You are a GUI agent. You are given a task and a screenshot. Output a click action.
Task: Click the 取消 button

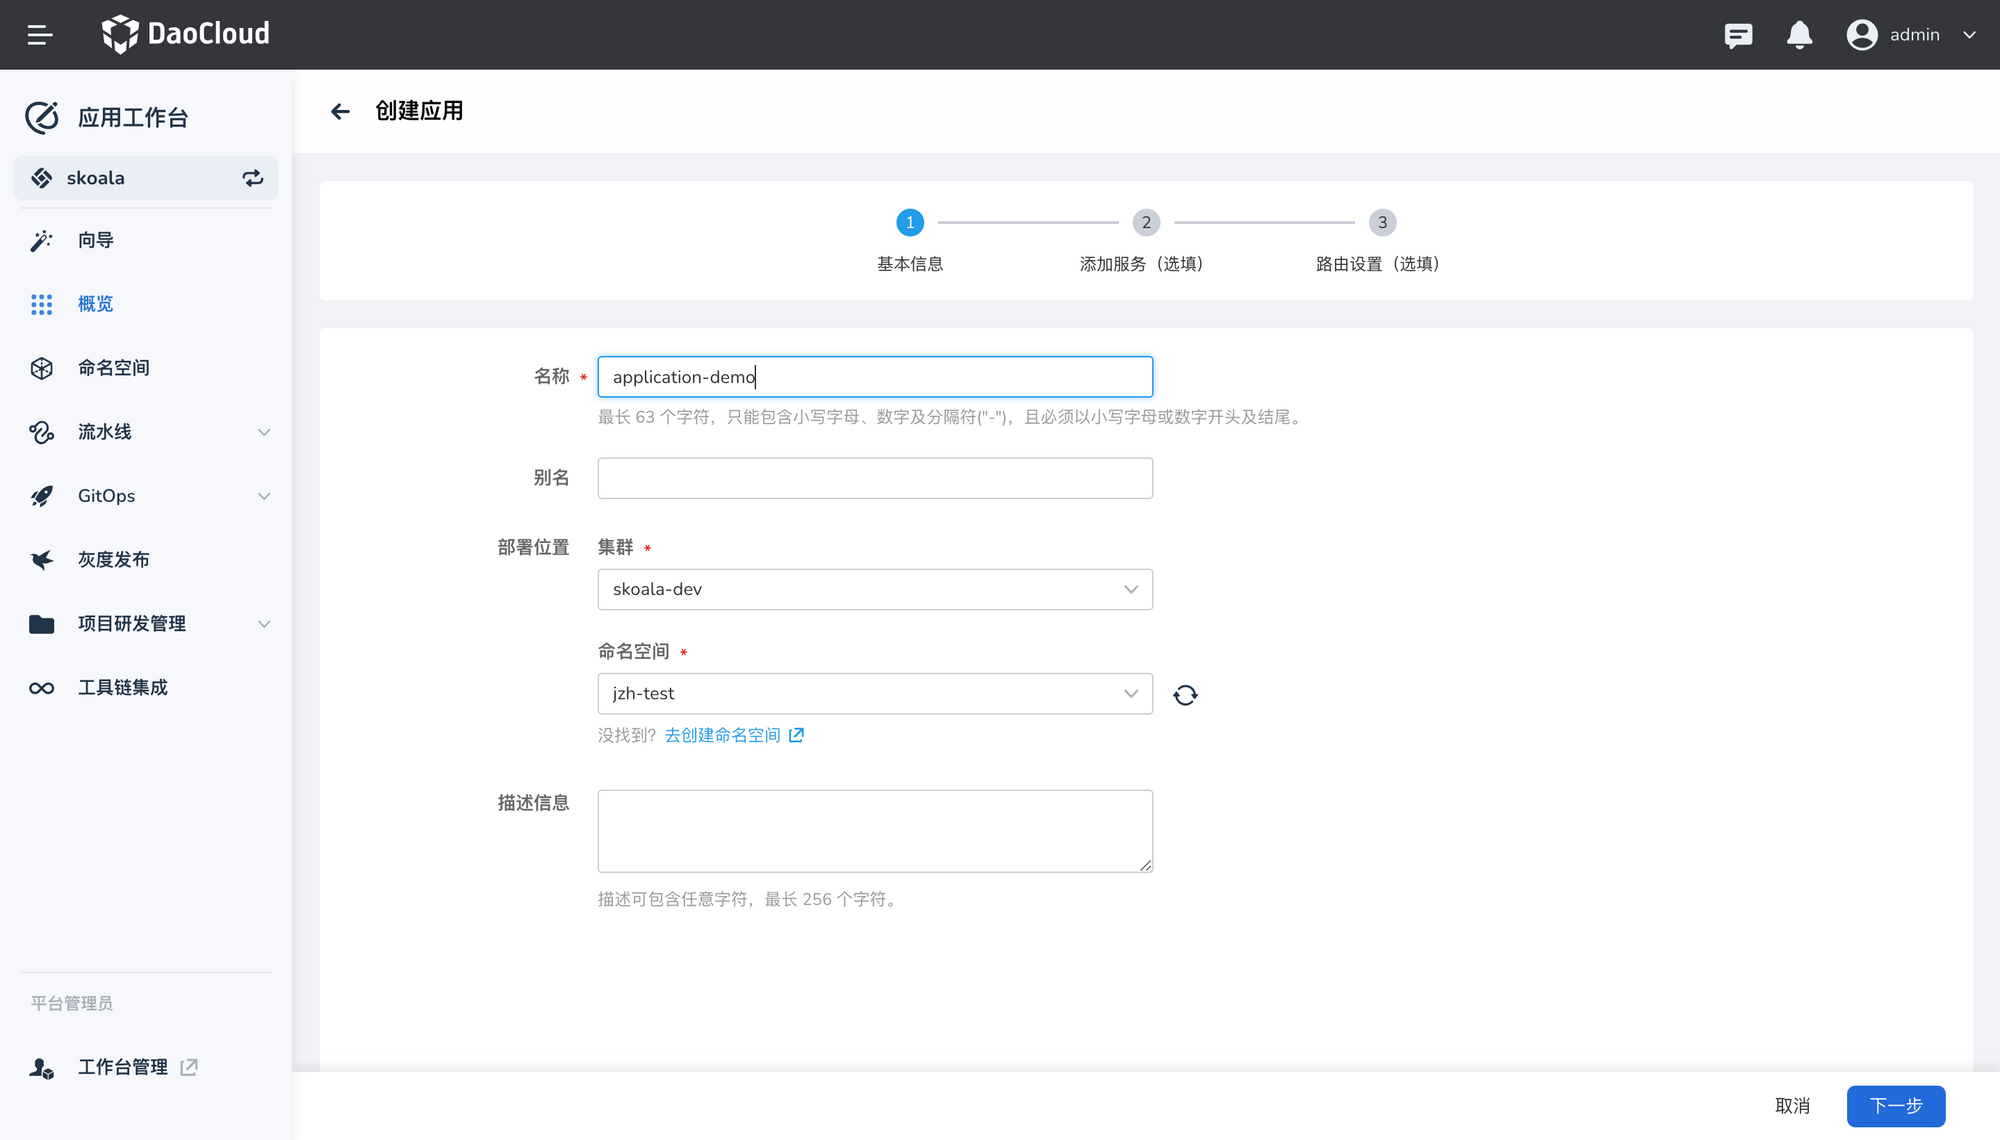tap(1792, 1106)
